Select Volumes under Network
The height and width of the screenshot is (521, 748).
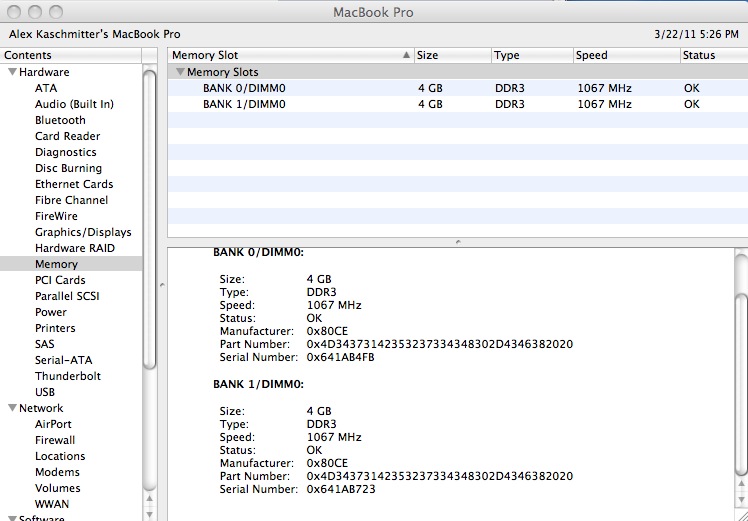pyautogui.click(x=57, y=488)
